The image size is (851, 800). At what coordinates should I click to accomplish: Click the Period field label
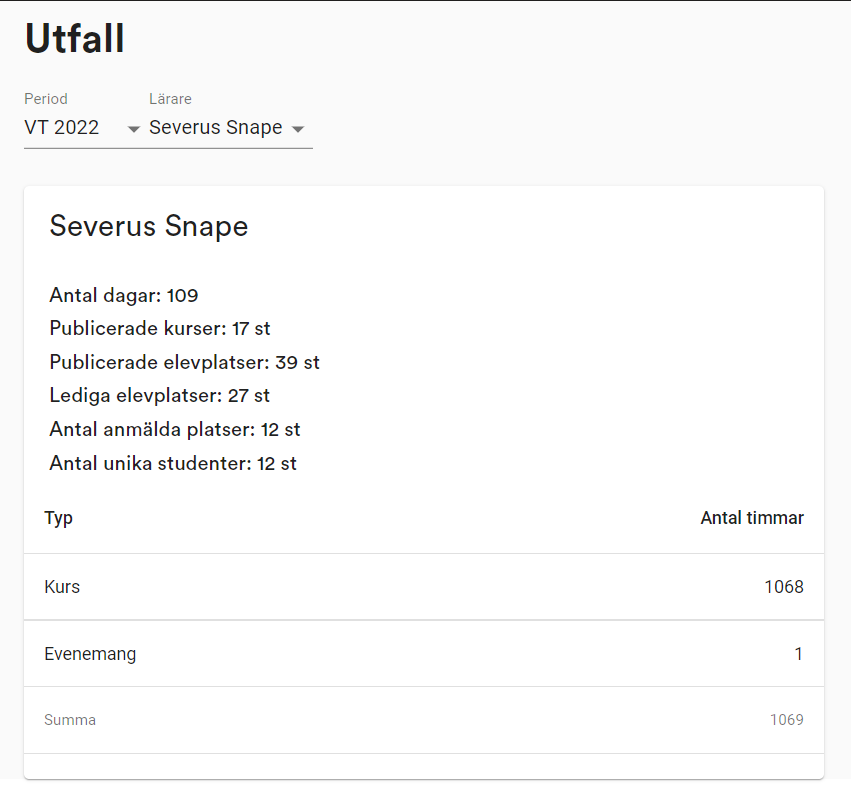[46, 99]
